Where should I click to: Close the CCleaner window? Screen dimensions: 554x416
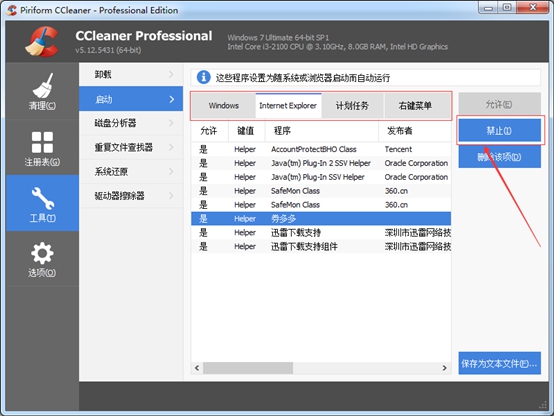click(x=533, y=8)
